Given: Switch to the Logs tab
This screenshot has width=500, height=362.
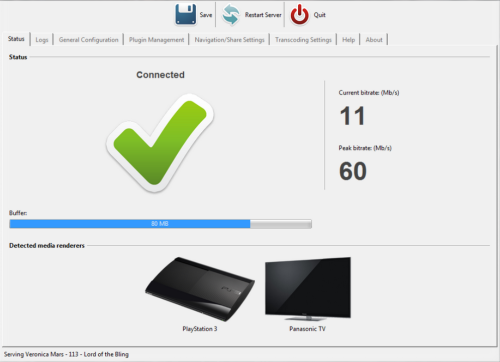Looking at the screenshot, I should click(42, 40).
